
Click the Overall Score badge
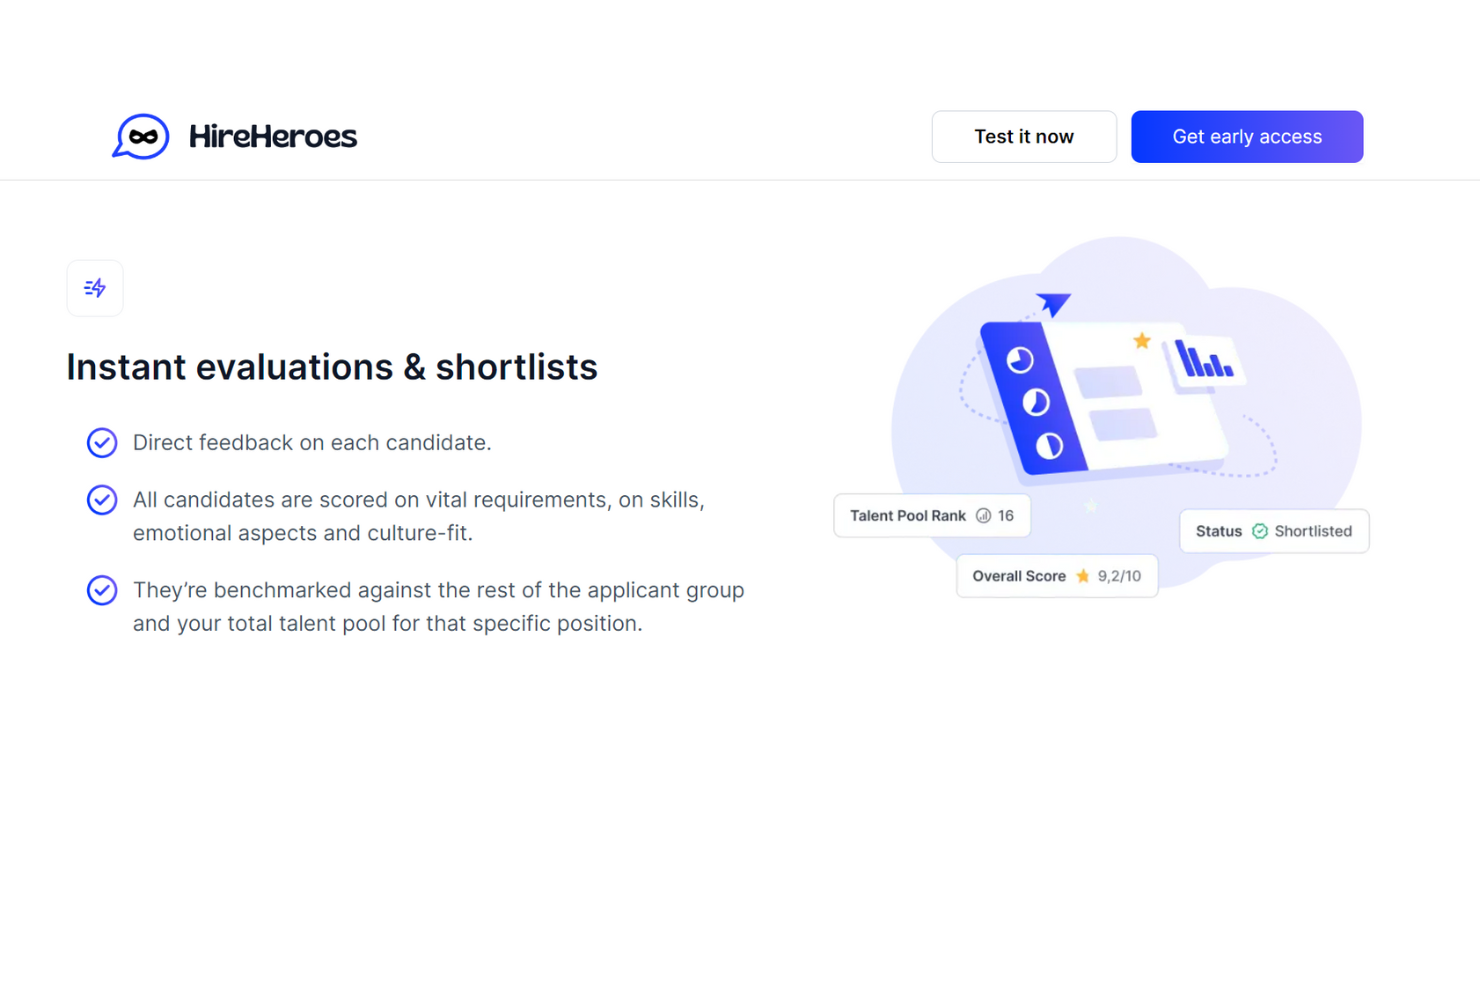(x=1056, y=576)
